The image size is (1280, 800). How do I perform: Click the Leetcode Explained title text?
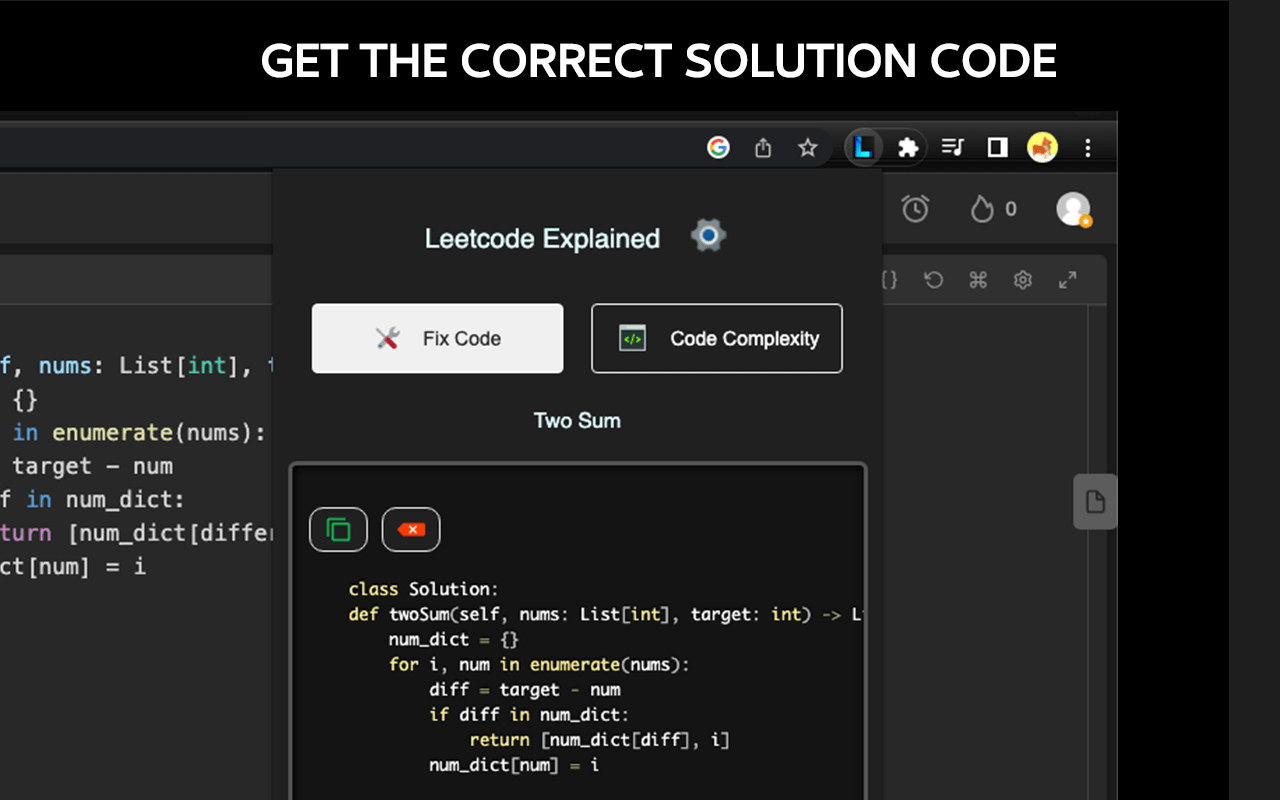tap(542, 238)
